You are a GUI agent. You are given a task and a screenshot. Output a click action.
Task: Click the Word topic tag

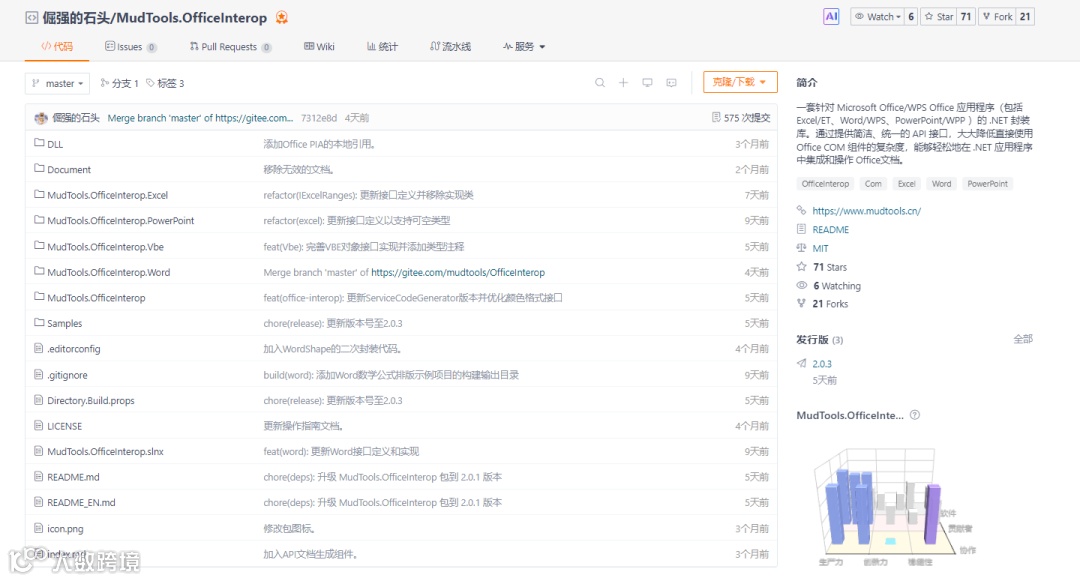click(x=942, y=184)
